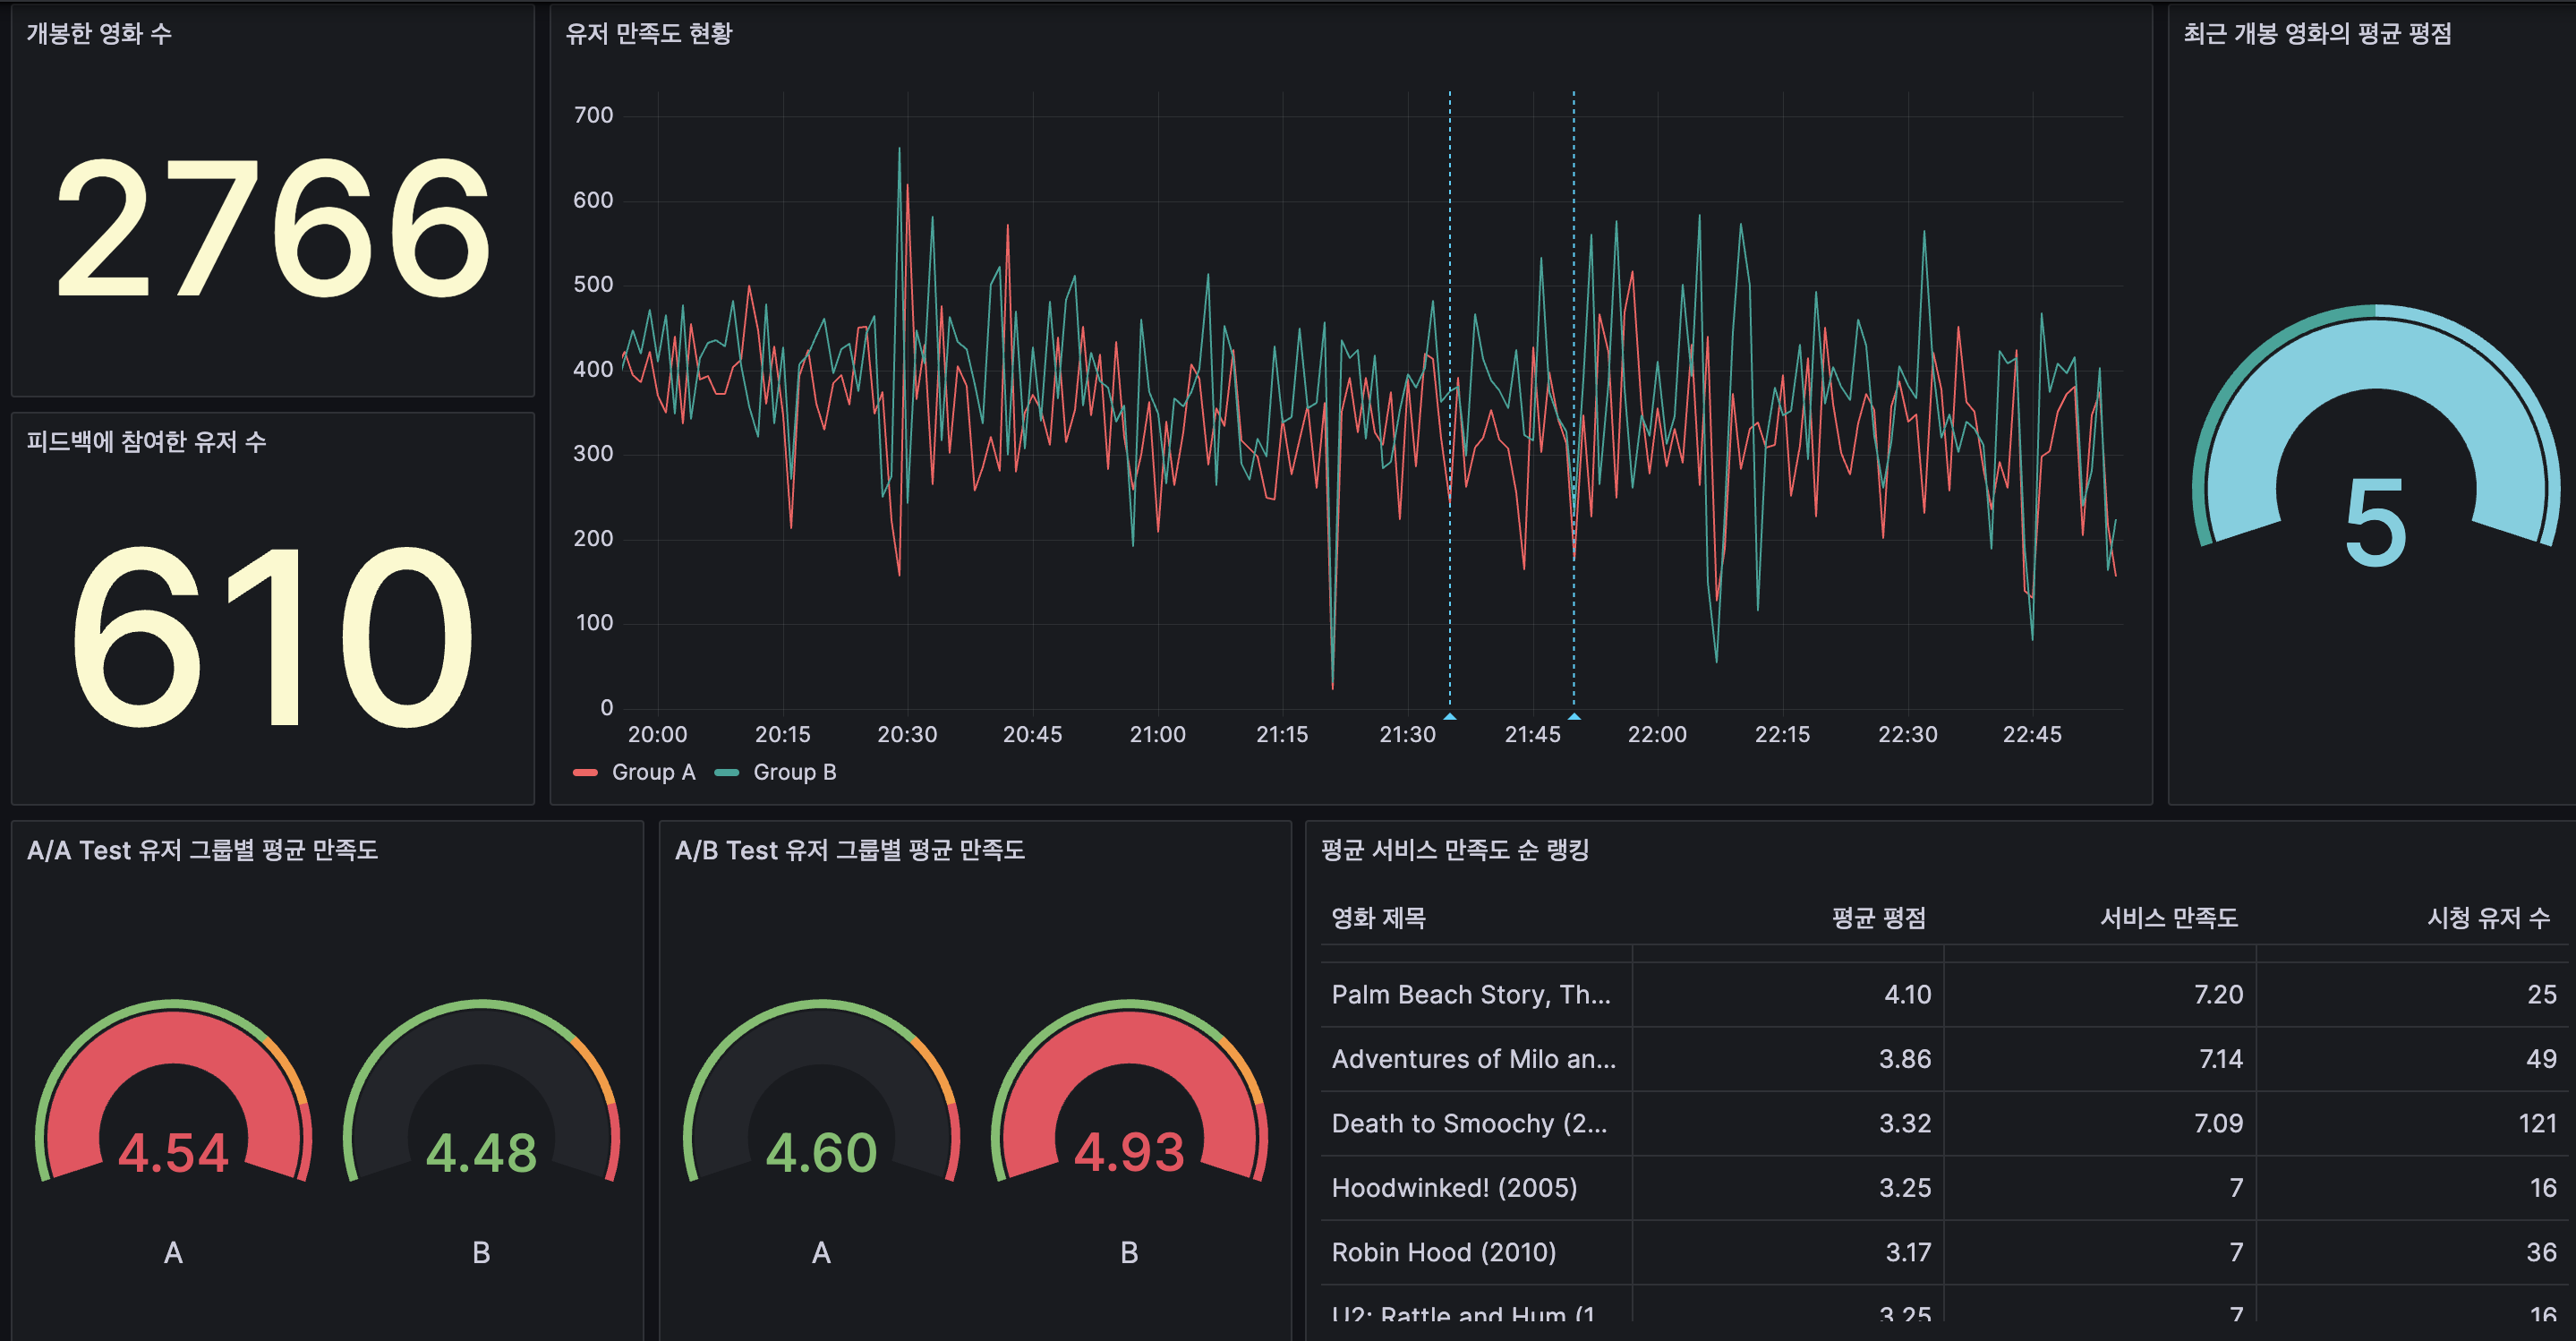Open the 유저 만족도 현황 panel title menu
This screenshot has width=2576, height=1341.
tap(648, 34)
